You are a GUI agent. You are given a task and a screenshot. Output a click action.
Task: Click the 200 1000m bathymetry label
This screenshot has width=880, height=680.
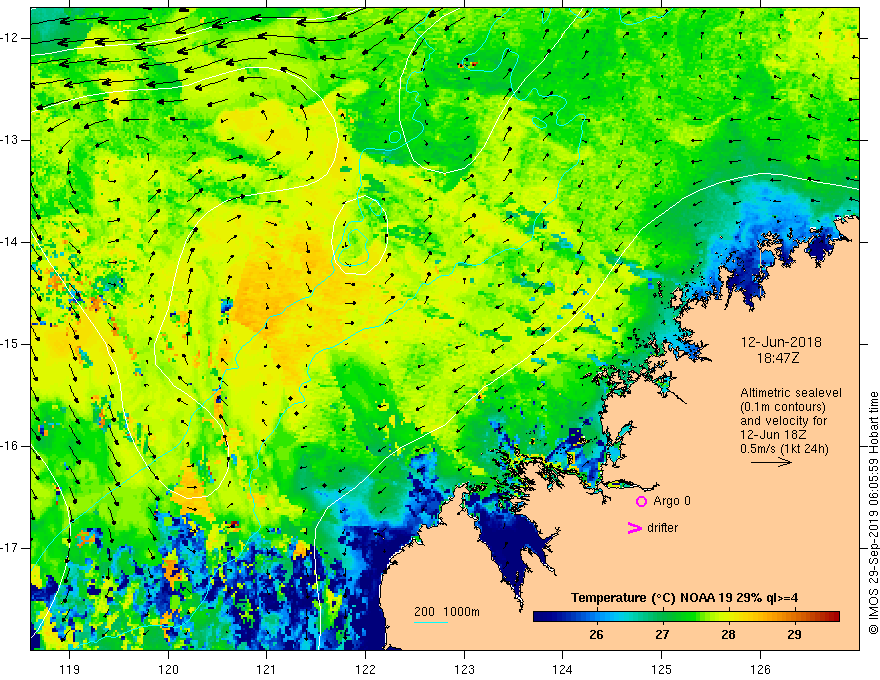pos(447,612)
